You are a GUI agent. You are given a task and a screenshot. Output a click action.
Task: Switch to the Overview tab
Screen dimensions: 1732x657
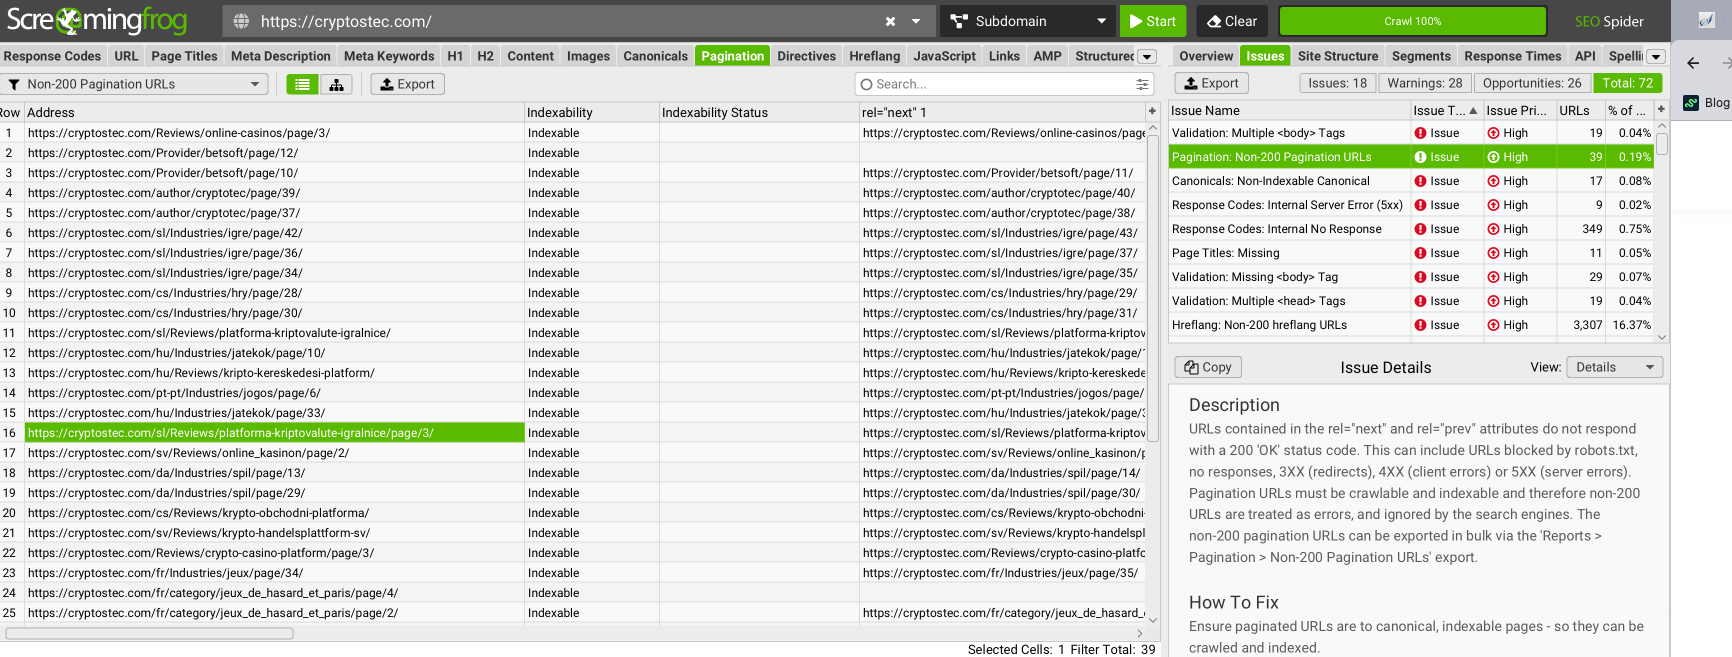coord(1205,56)
